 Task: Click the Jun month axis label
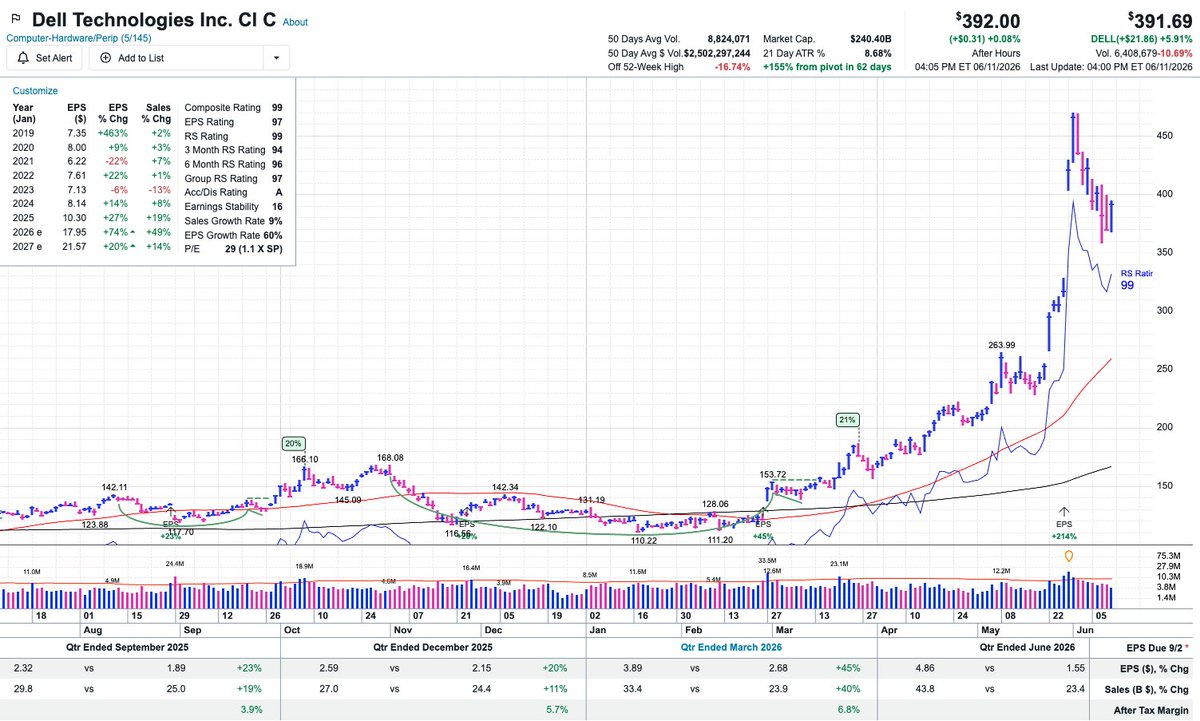(x=1084, y=632)
